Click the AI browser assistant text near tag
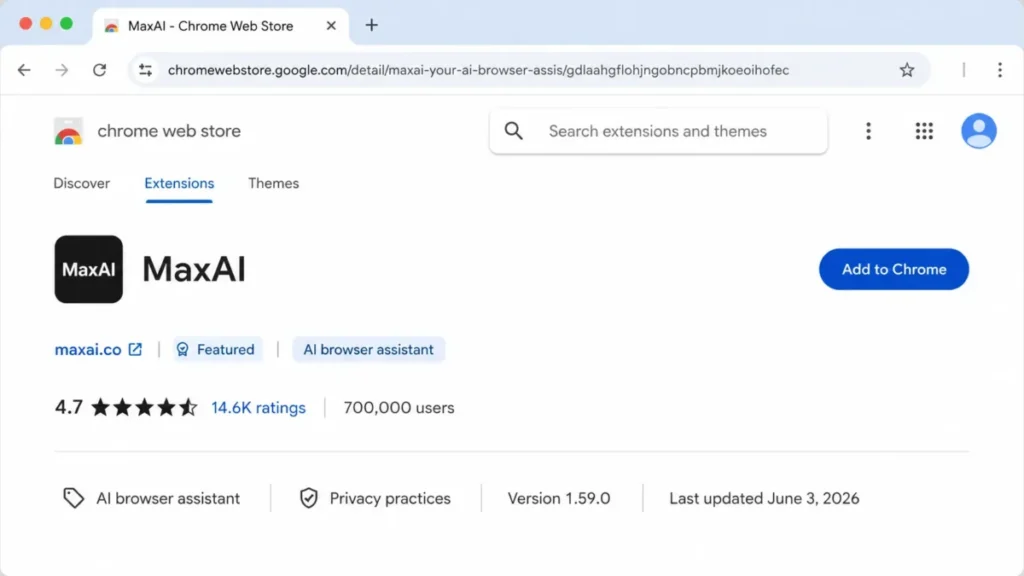 coord(168,498)
